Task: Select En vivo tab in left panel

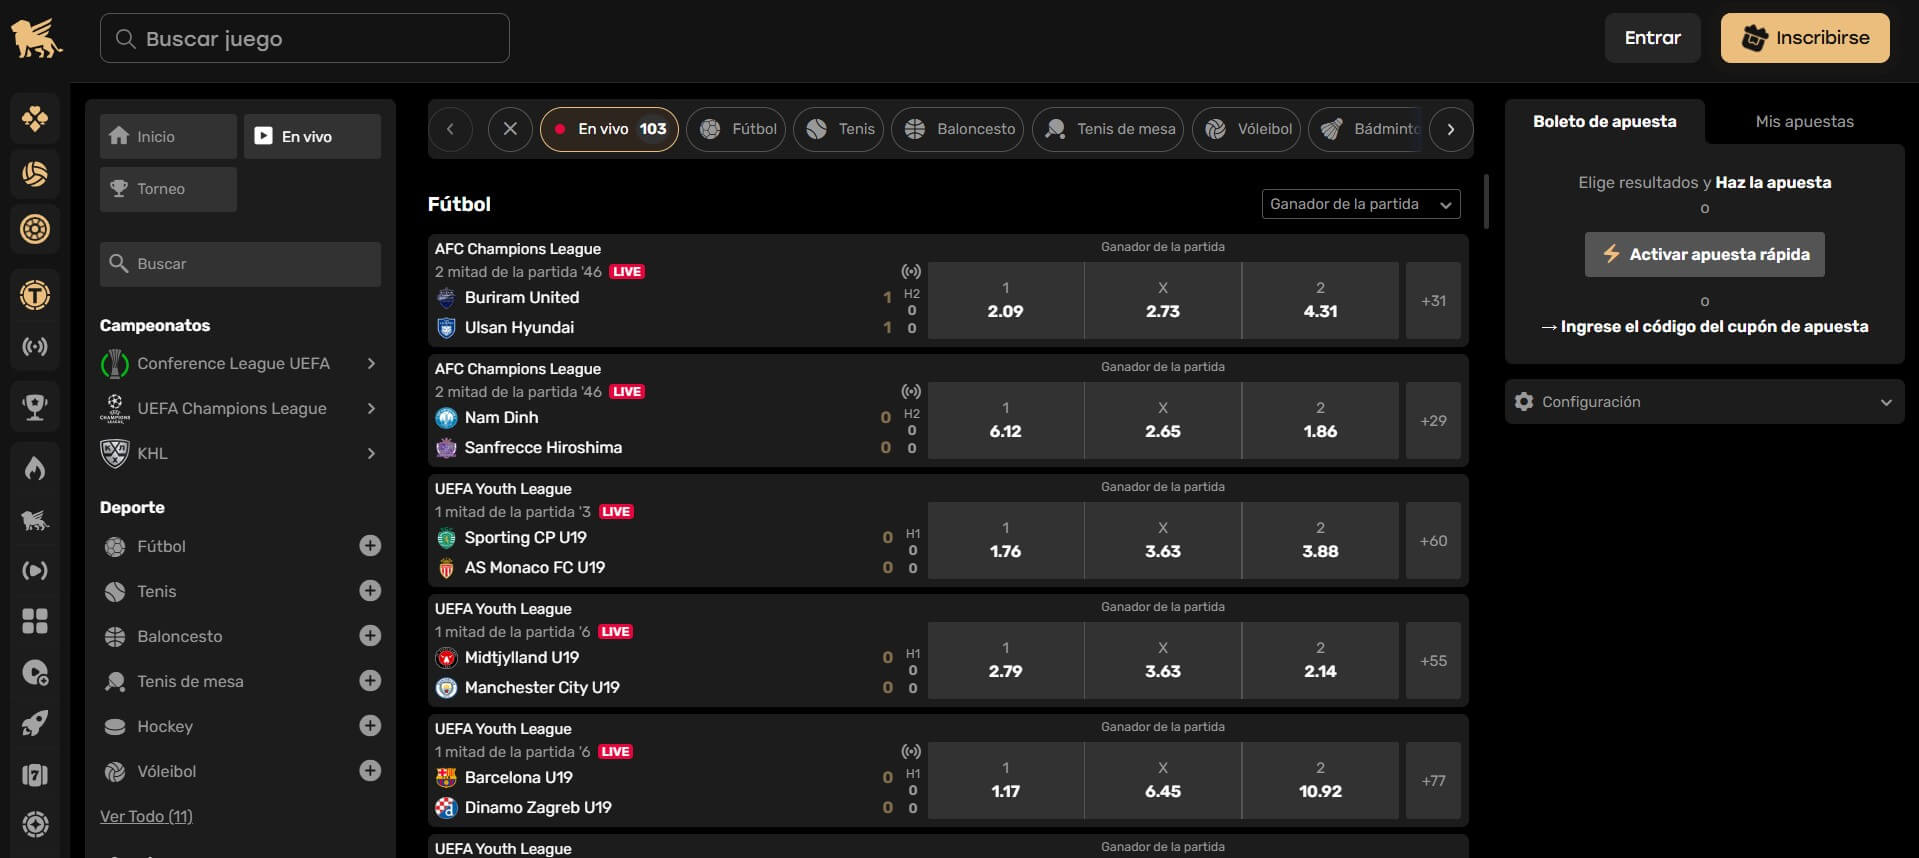Action: 312,136
